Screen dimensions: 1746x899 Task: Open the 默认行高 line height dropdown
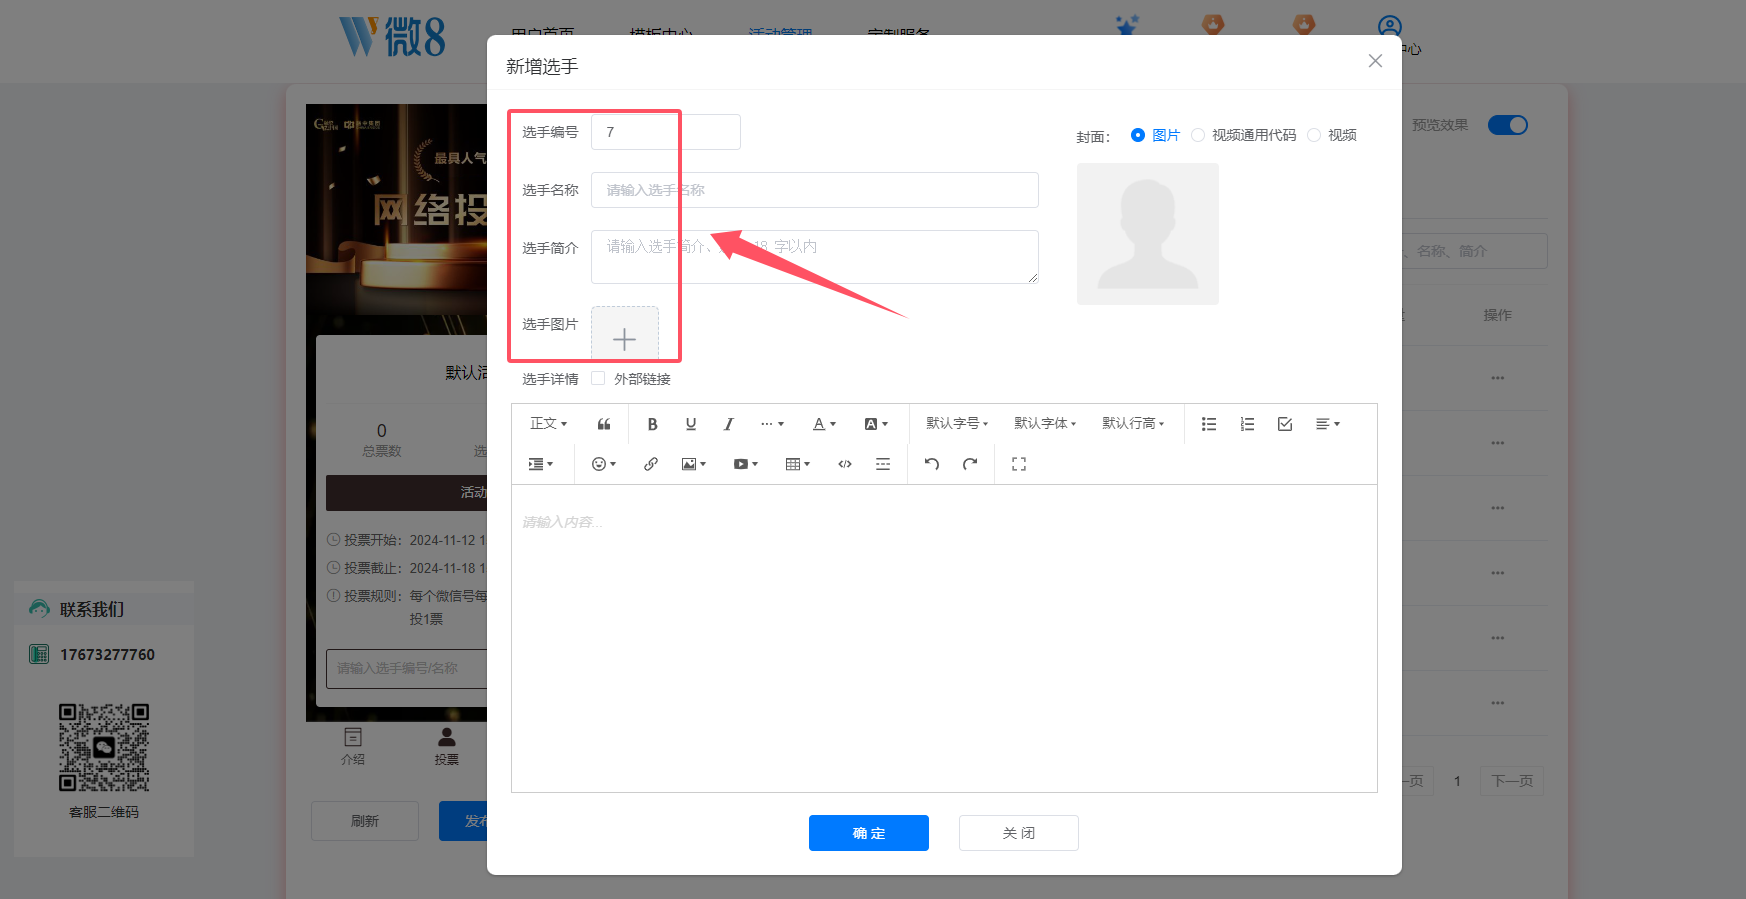(1133, 424)
